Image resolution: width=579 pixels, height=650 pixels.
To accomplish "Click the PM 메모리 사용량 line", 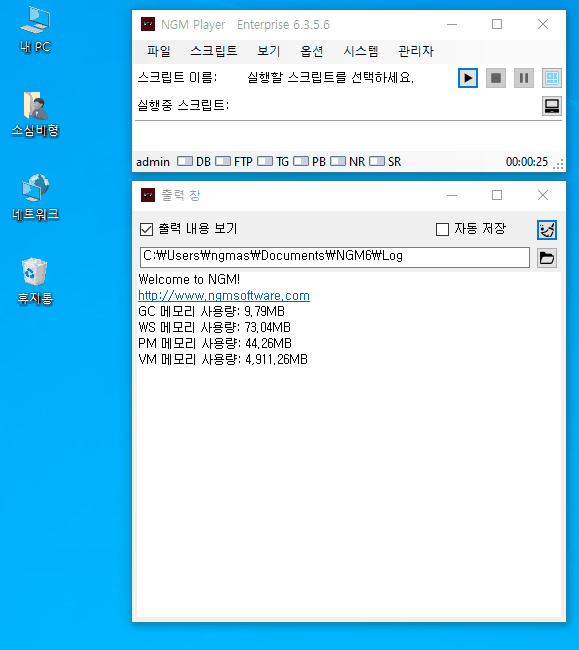I will coord(215,343).
